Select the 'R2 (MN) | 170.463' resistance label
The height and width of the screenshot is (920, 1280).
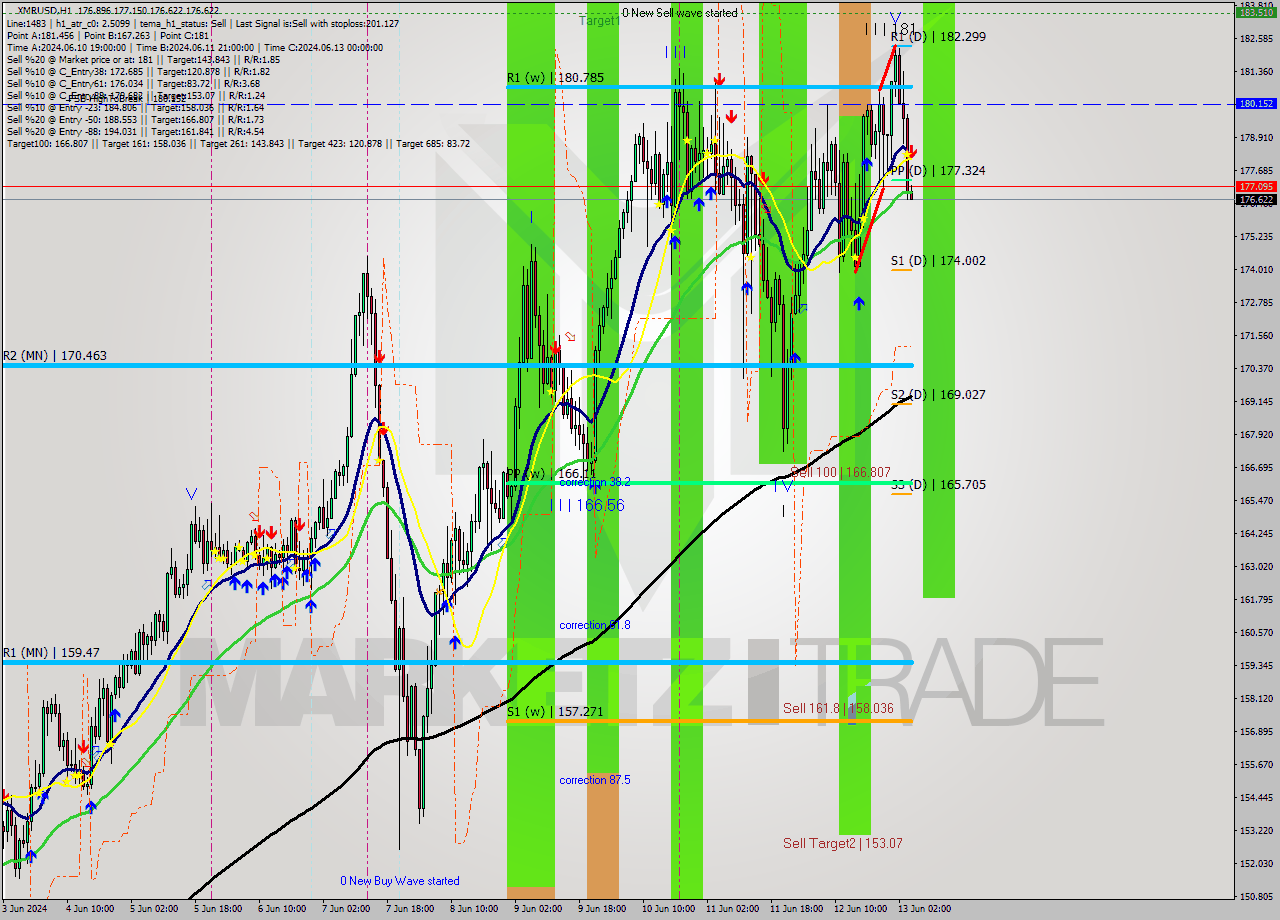54,355
